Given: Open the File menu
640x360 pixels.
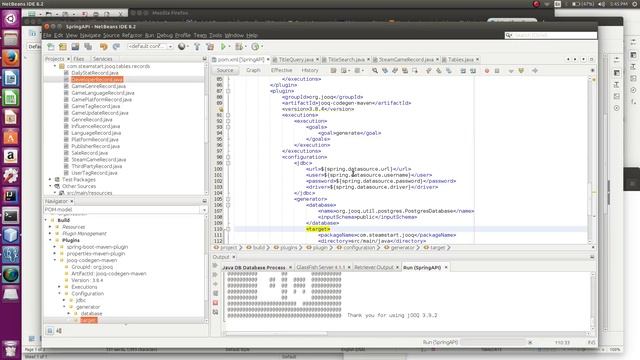Looking at the screenshot, I should click(47, 36).
